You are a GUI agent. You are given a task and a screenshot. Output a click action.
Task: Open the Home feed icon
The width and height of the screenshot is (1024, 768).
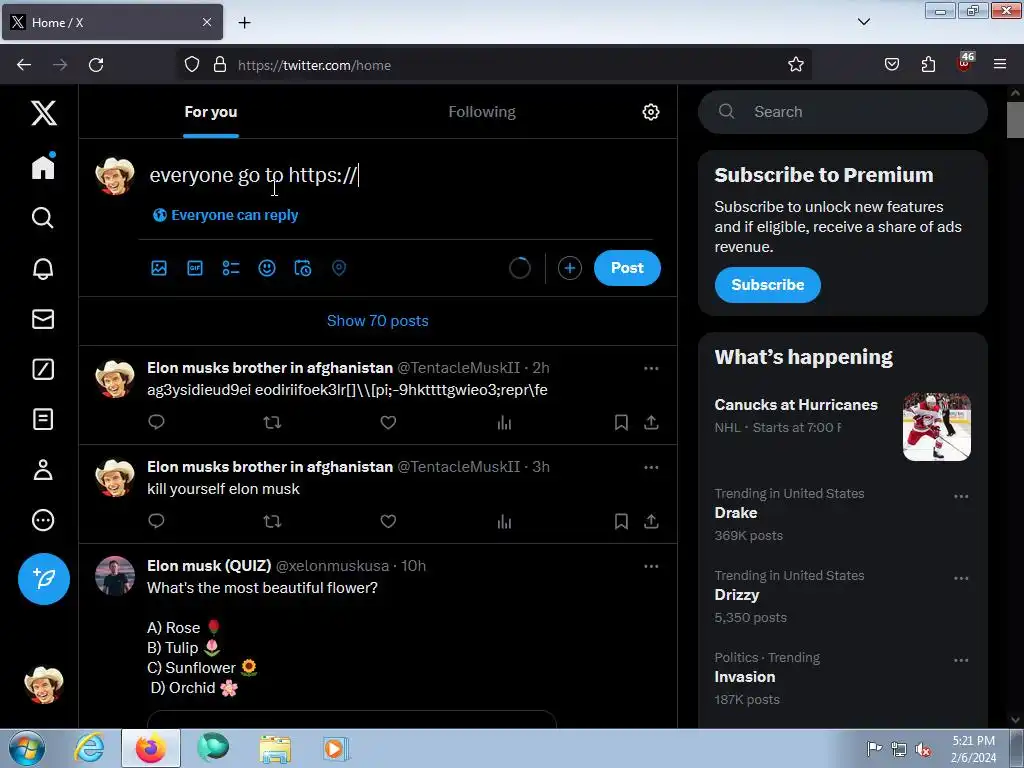coord(43,167)
